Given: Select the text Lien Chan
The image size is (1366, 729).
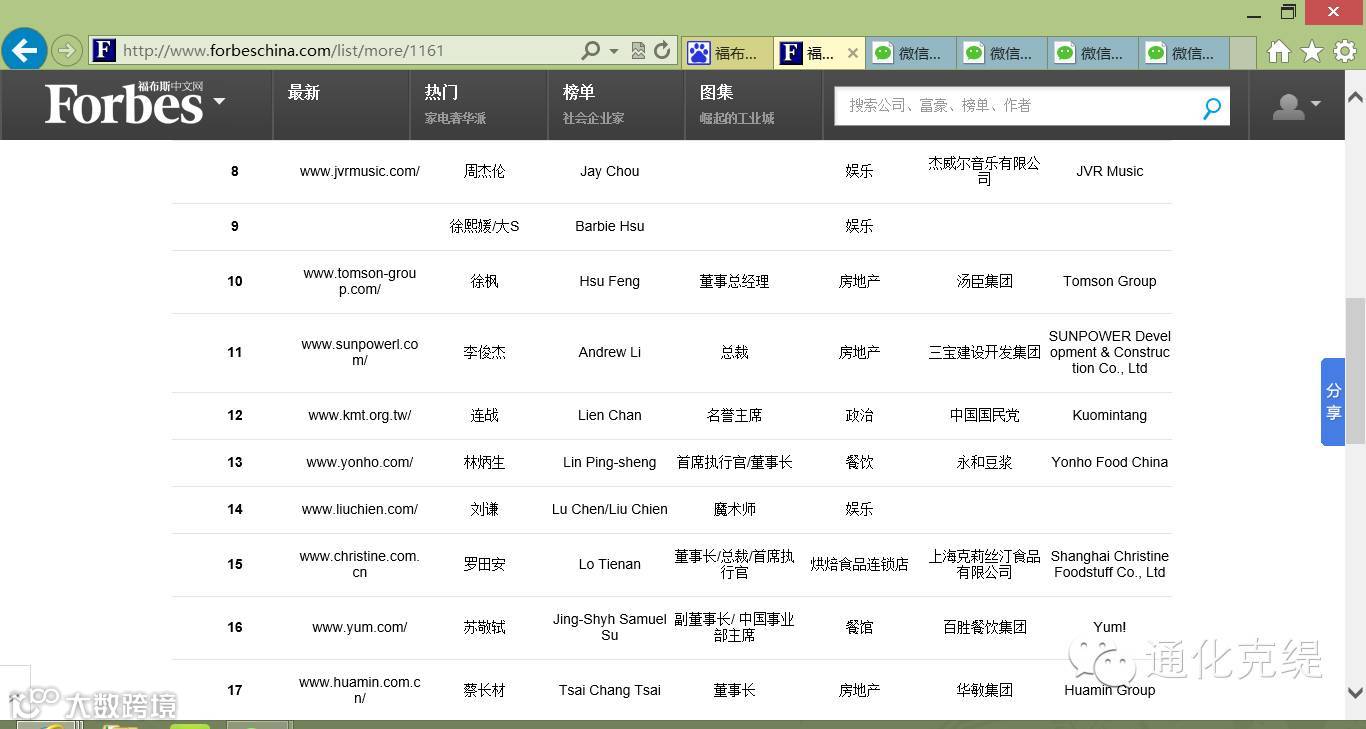Looking at the screenshot, I should point(610,415).
